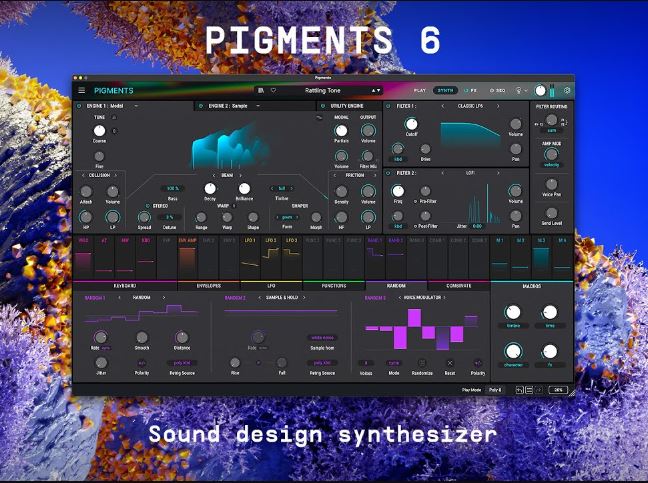Toggle Utility Engine power button
This screenshot has width=648, height=483.
[x=323, y=106]
